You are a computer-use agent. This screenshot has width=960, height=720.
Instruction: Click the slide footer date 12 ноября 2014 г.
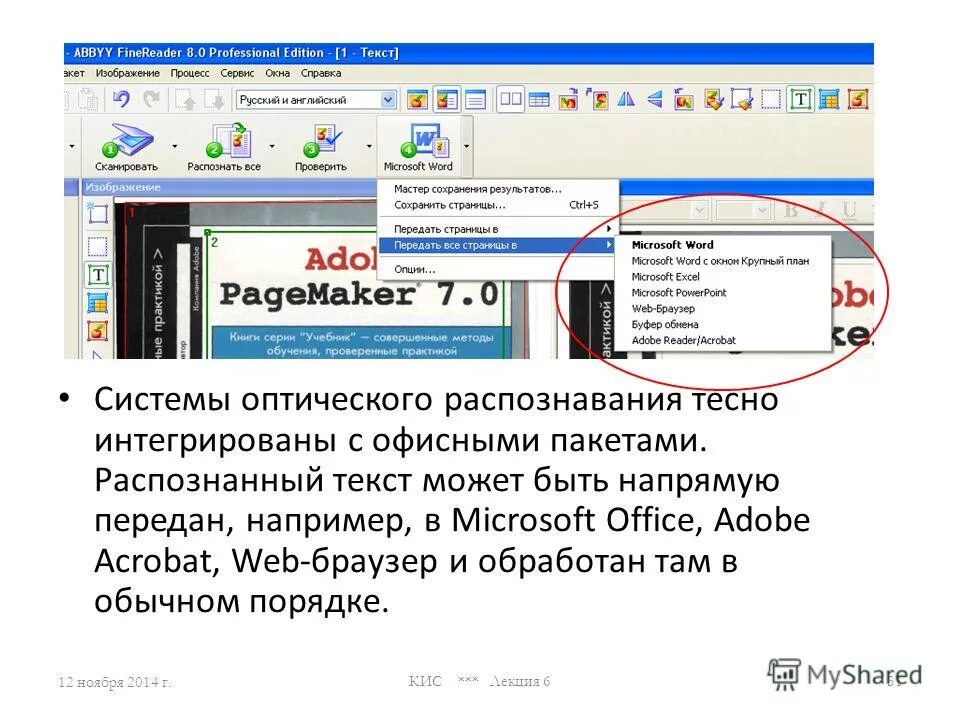tap(114, 681)
